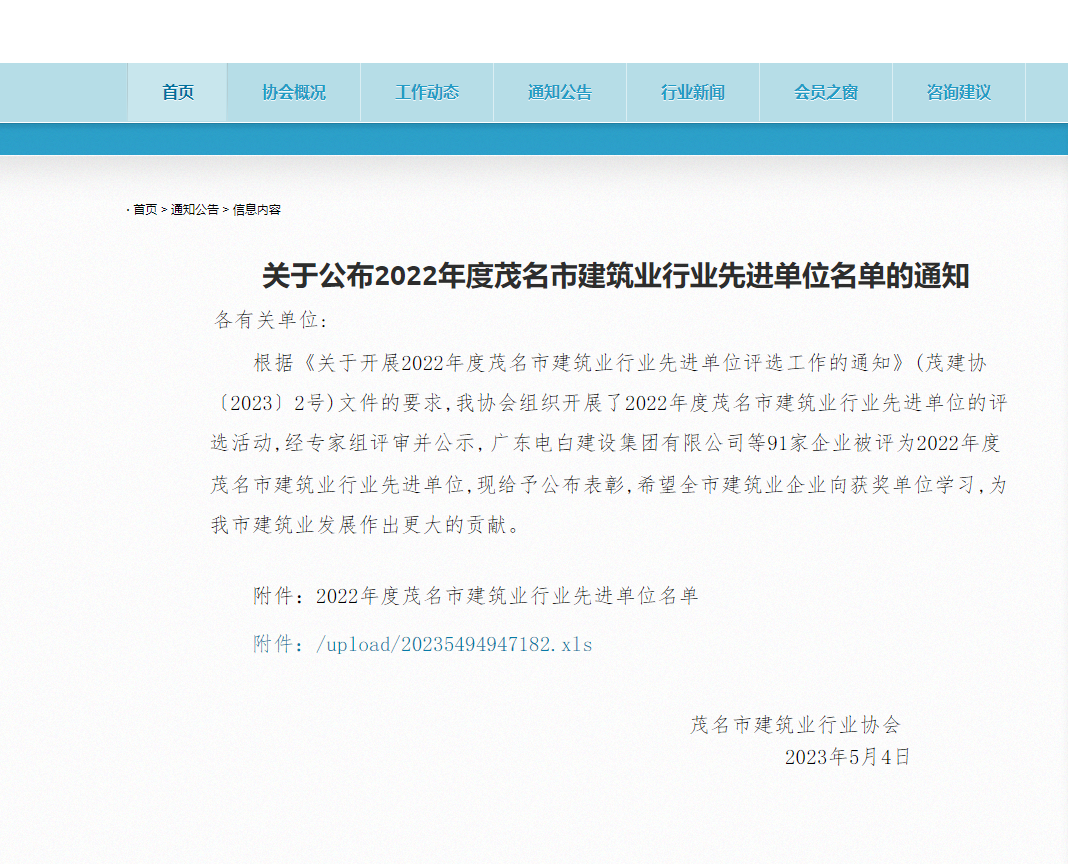The image size is (1068, 864).
Task: Click the 茂名市建筑业协会 signature text
Action: click(x=795, y=725)
